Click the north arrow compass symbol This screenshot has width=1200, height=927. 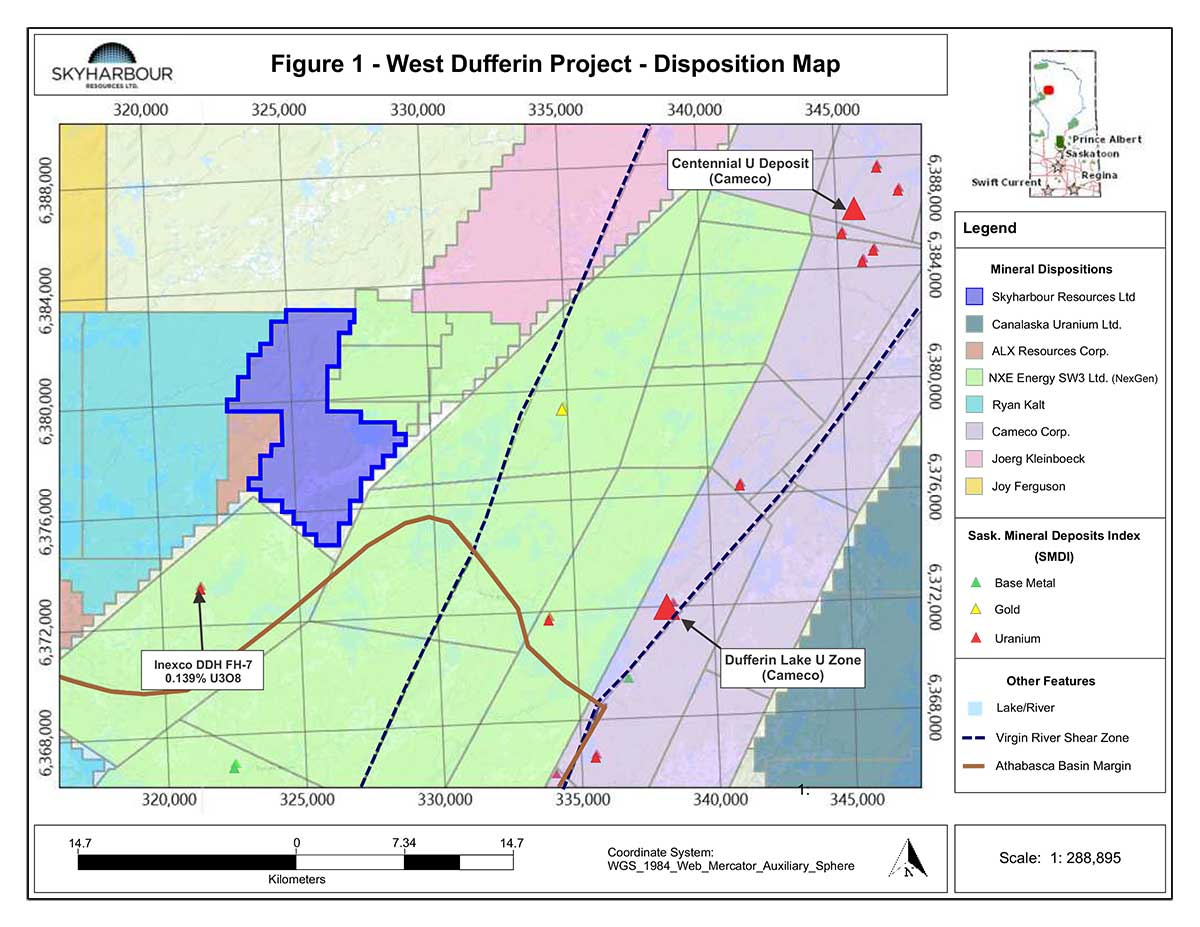click(909, 859)
